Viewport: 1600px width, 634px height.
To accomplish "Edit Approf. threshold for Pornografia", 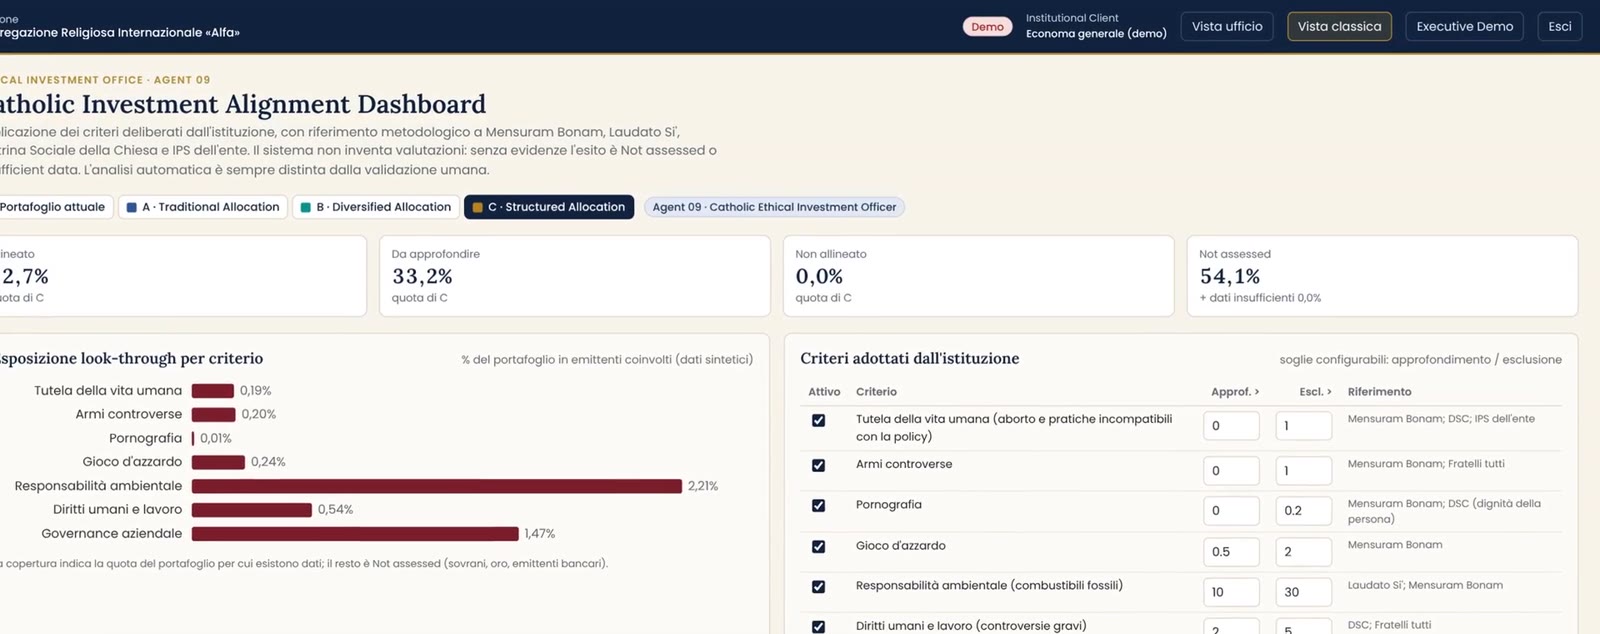I will point(1231,510).
